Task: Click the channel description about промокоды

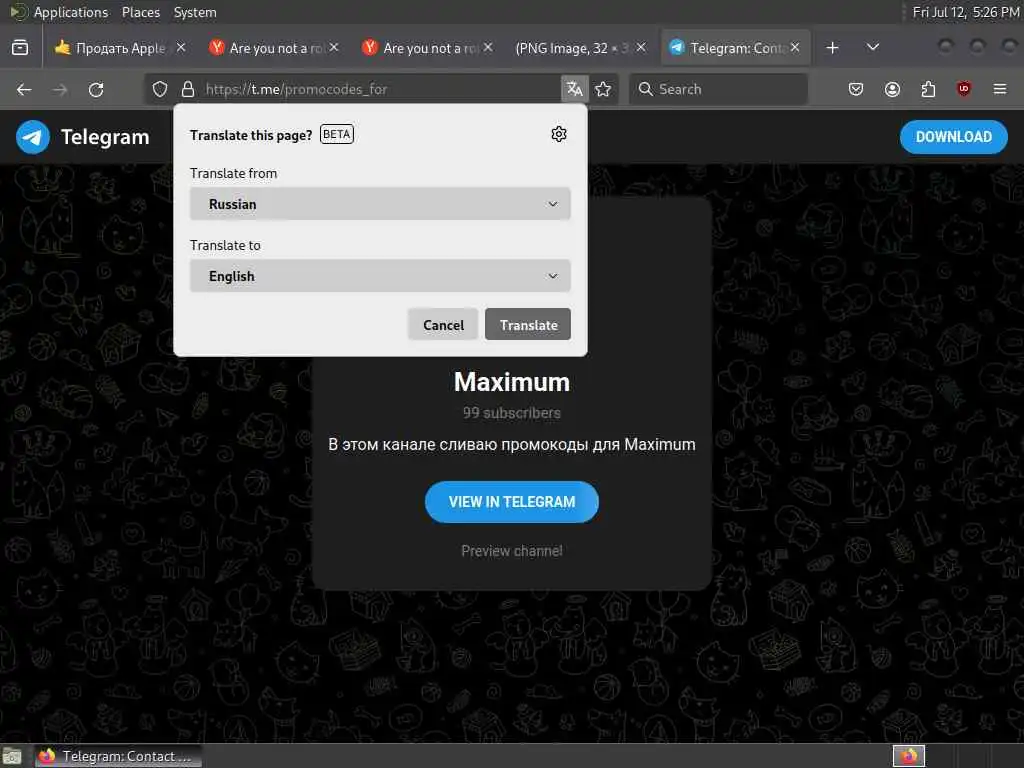Action: [x=512, y=445]
